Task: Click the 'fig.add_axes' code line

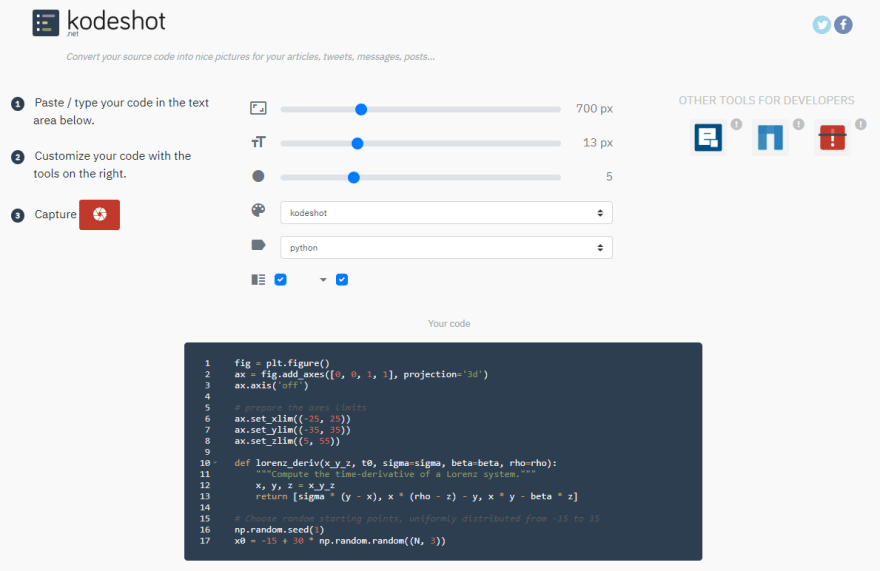Action: point(361,374)
